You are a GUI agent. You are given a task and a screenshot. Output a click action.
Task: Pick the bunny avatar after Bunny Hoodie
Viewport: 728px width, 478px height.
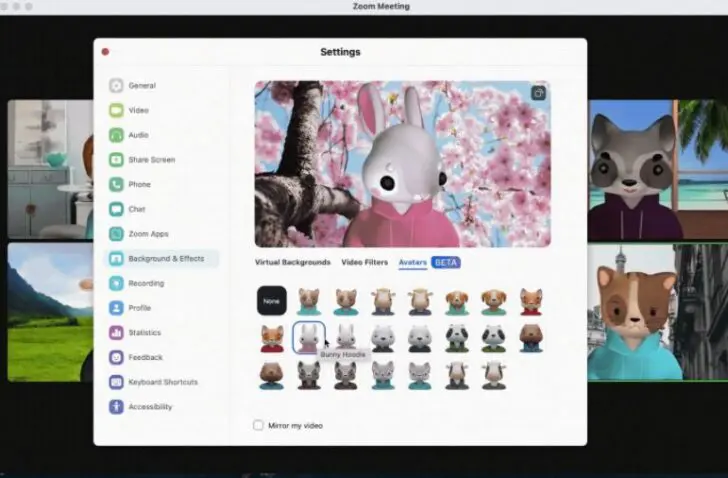(x=346, y=336)
